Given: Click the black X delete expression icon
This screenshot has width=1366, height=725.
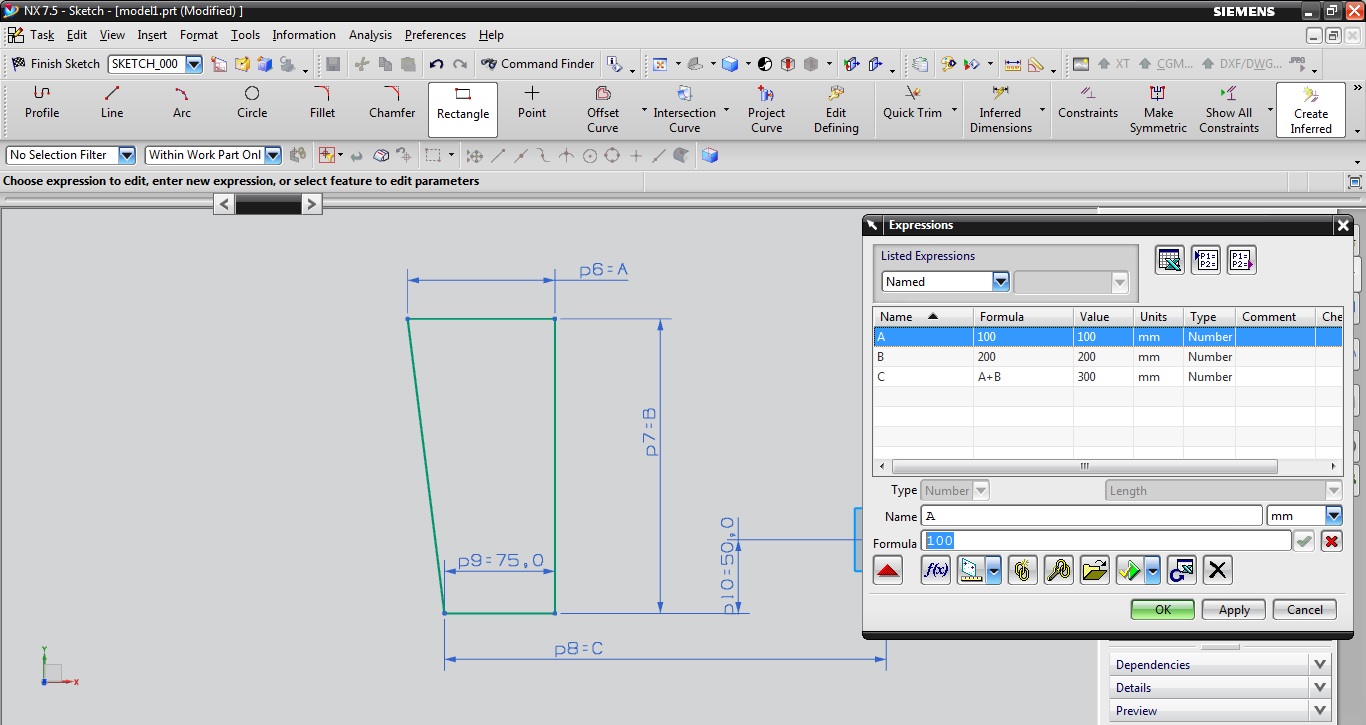Looking at the screenshot, I should pos(1217,571).
